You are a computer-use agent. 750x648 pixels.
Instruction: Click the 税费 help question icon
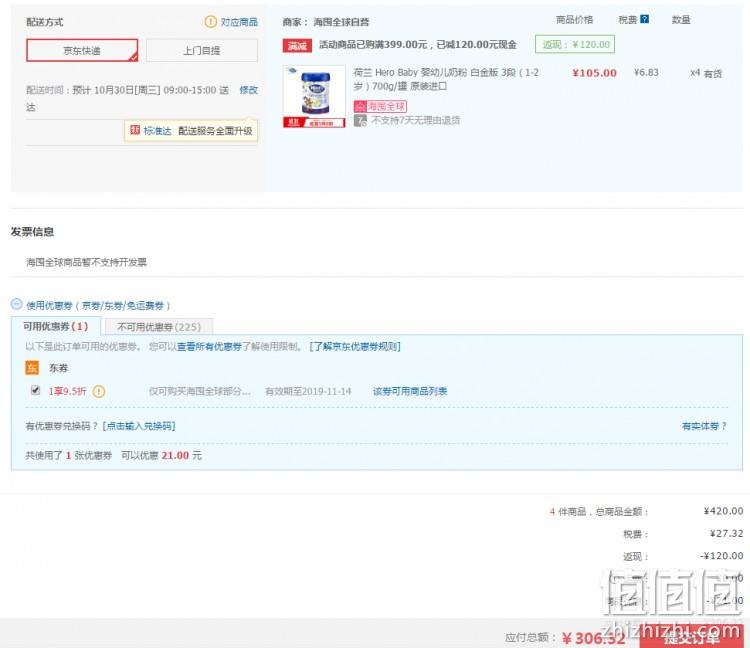pos(644,19)
